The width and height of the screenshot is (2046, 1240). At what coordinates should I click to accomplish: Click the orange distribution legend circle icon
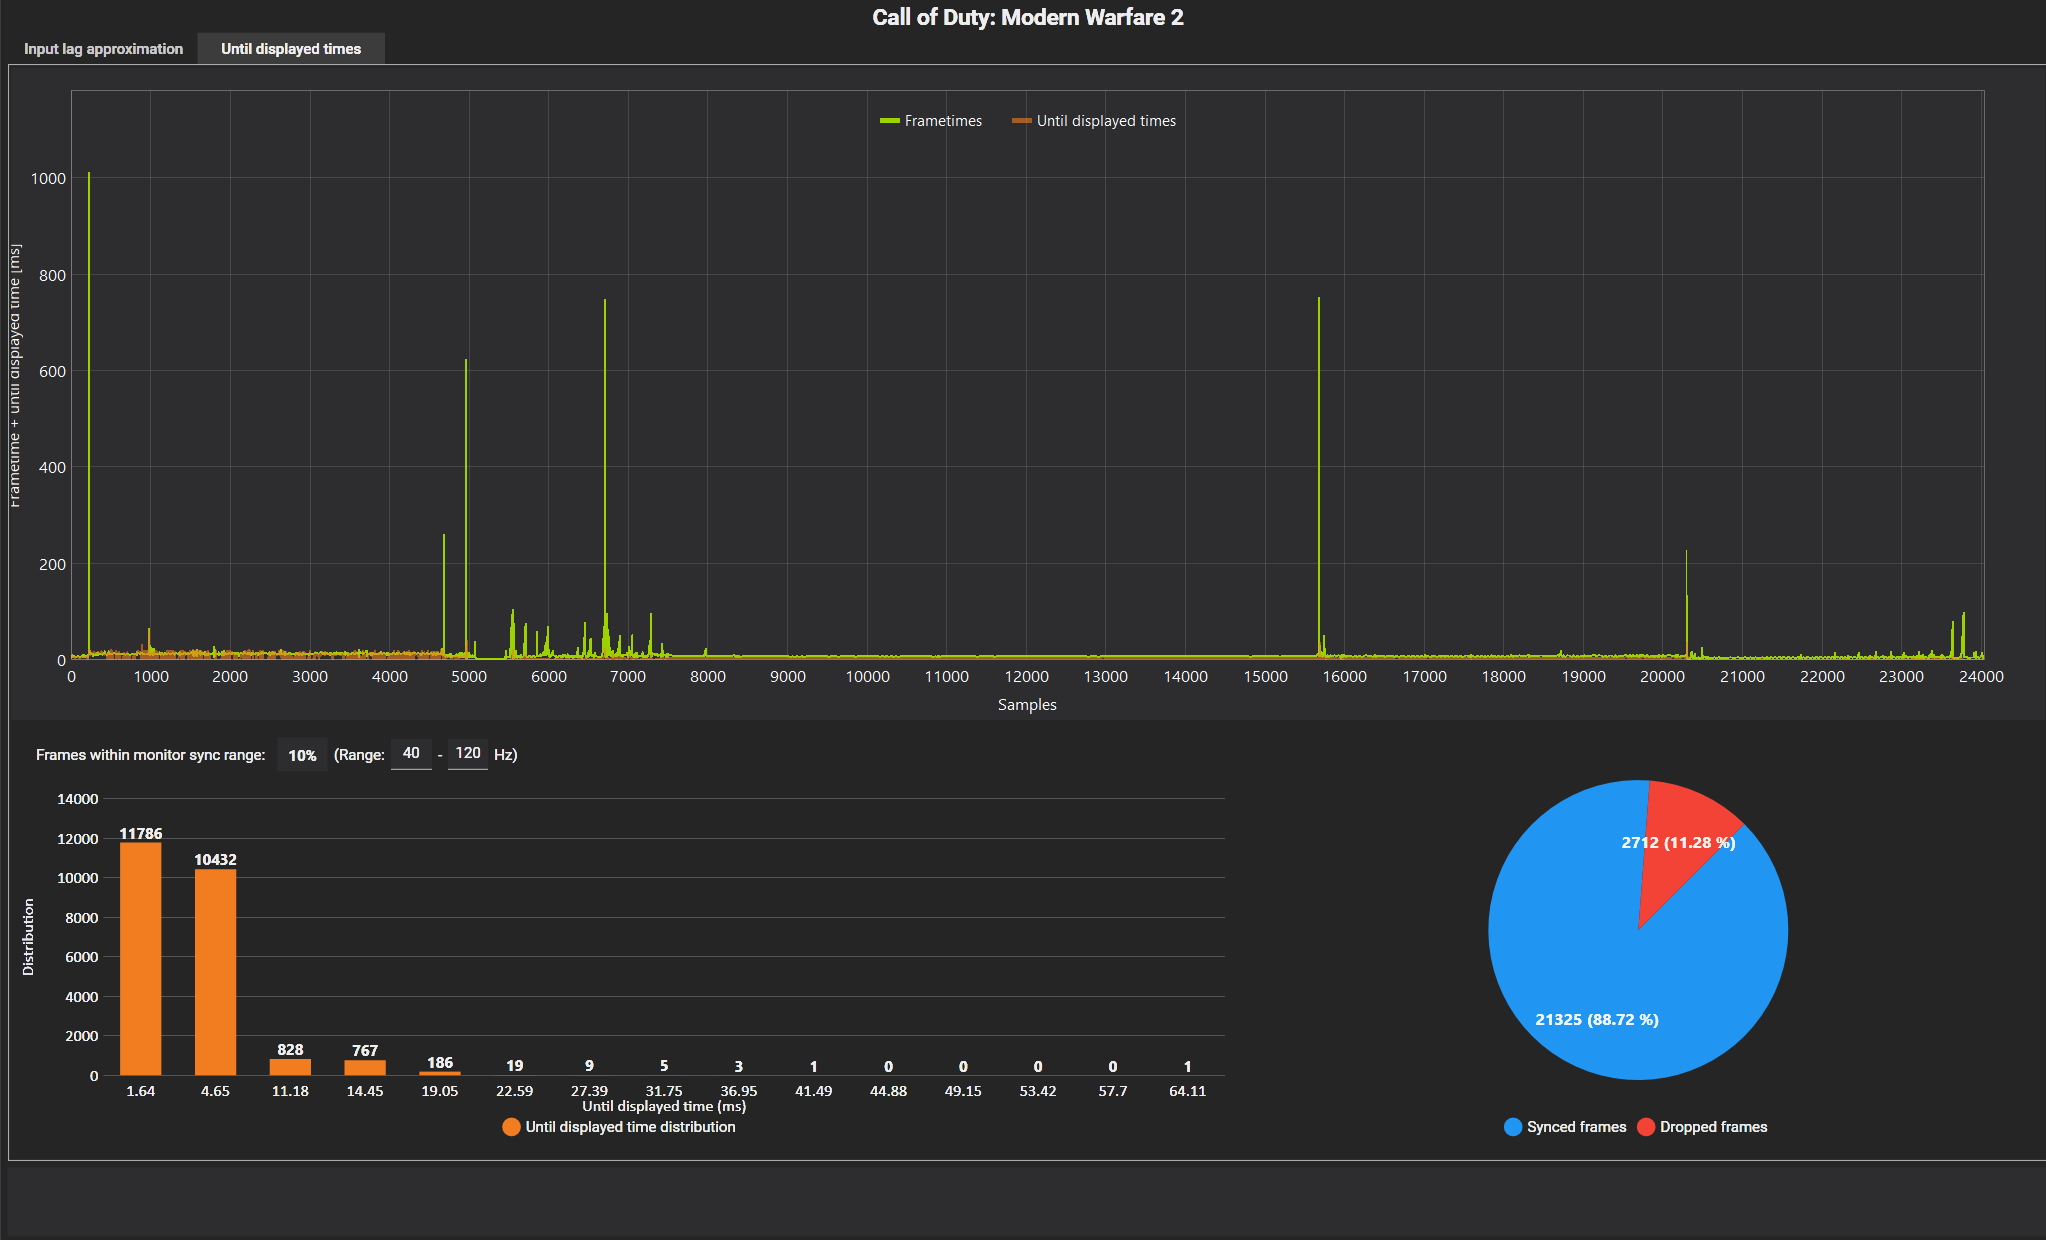(511, 1127)
